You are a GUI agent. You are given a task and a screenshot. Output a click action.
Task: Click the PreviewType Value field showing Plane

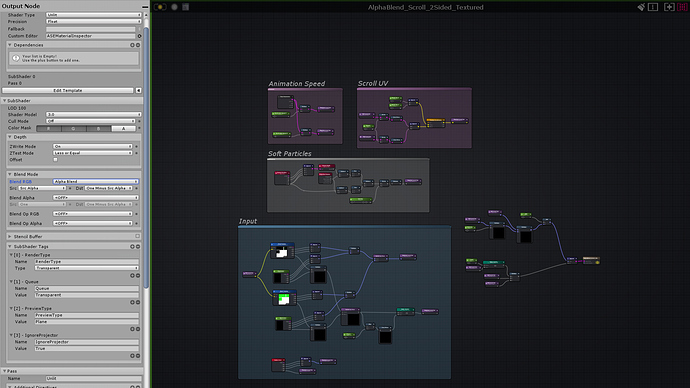[x=87, y=322]
